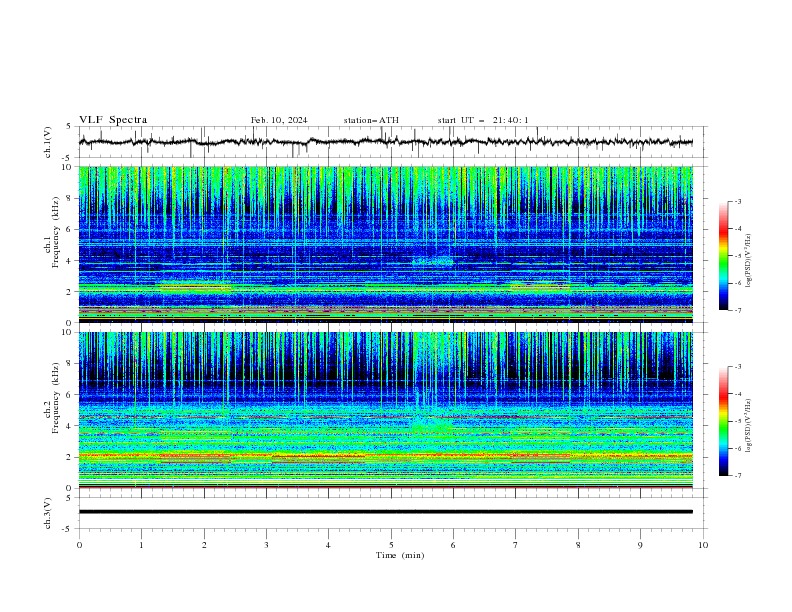Screen dimensions: 792x612
Task: Click the time axis tick label "0"
Action: (x=79, y=545)
